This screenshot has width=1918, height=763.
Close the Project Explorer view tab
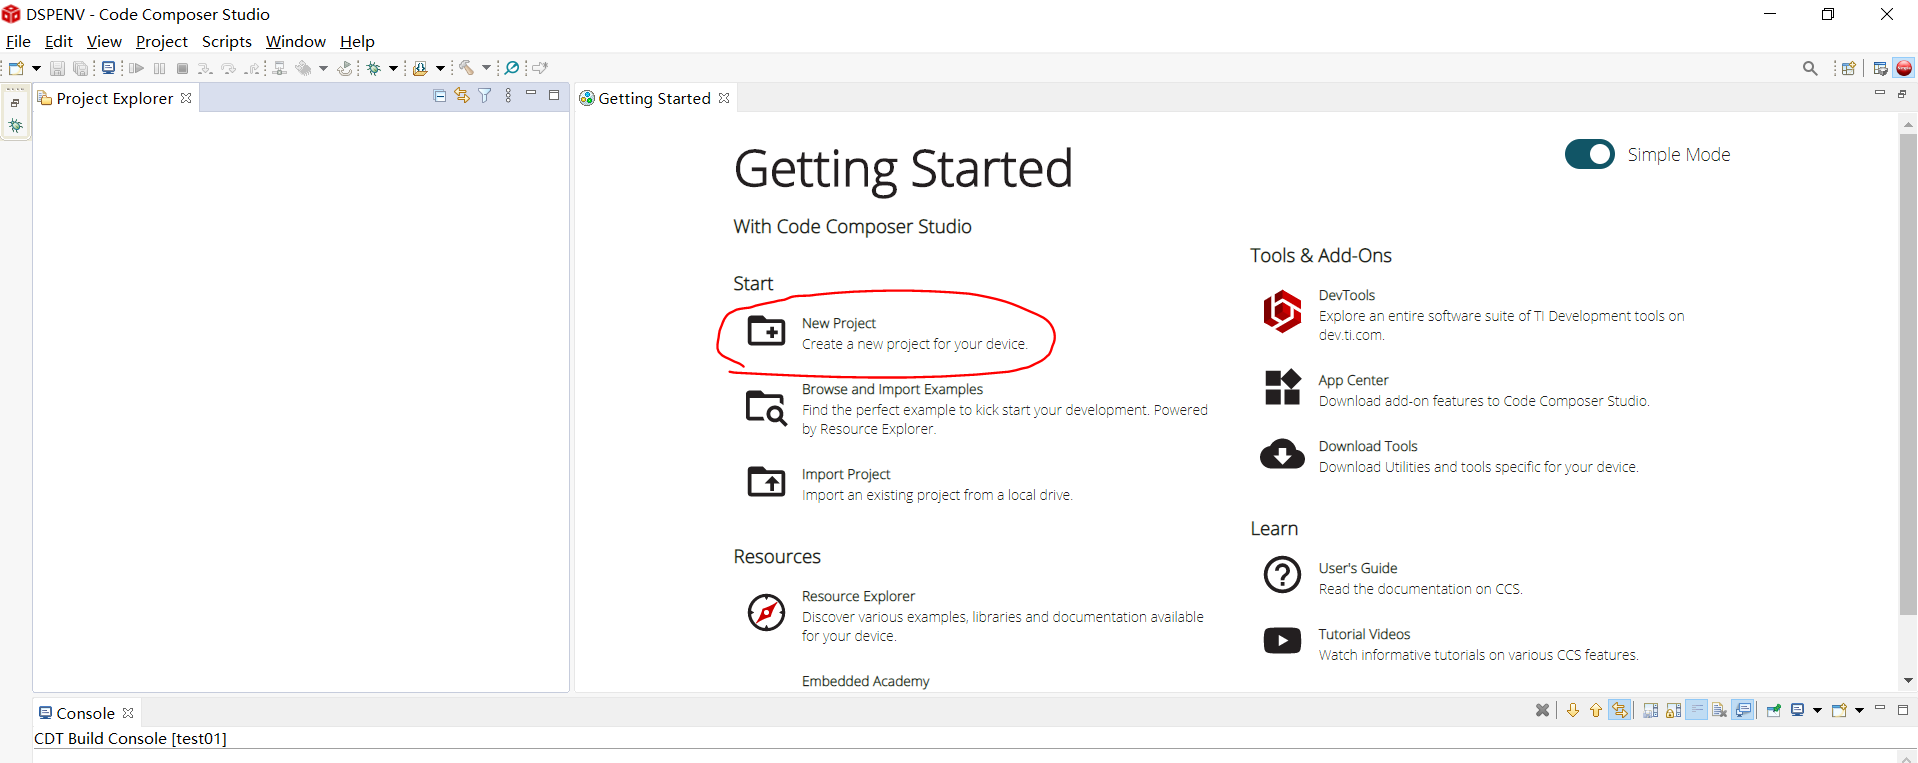pos(186,98)
